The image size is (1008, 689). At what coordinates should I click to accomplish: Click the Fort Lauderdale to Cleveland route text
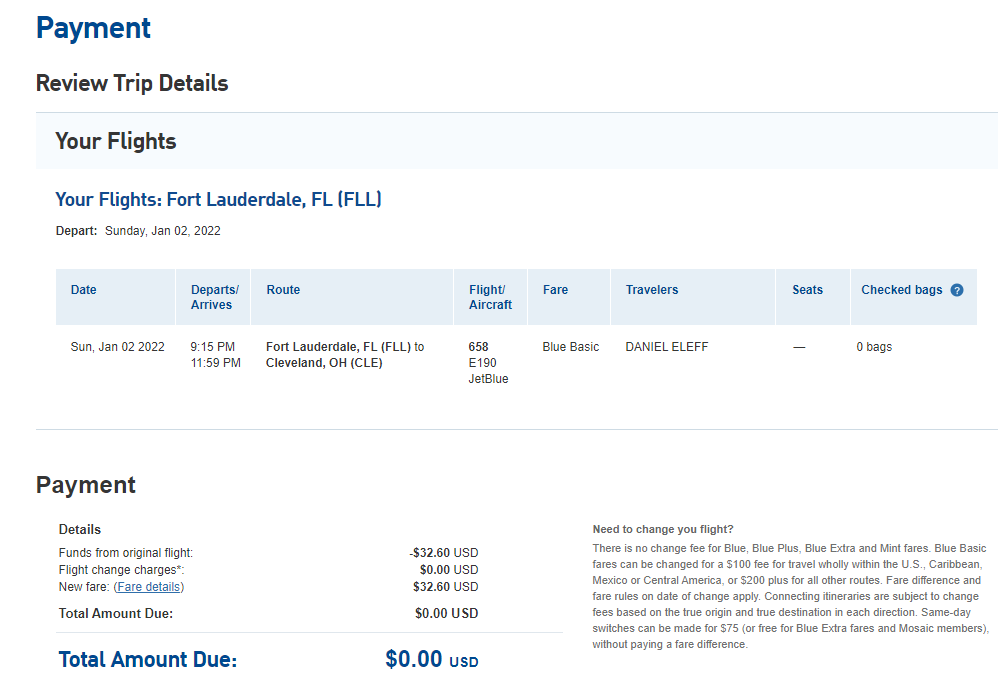point(345,355)
